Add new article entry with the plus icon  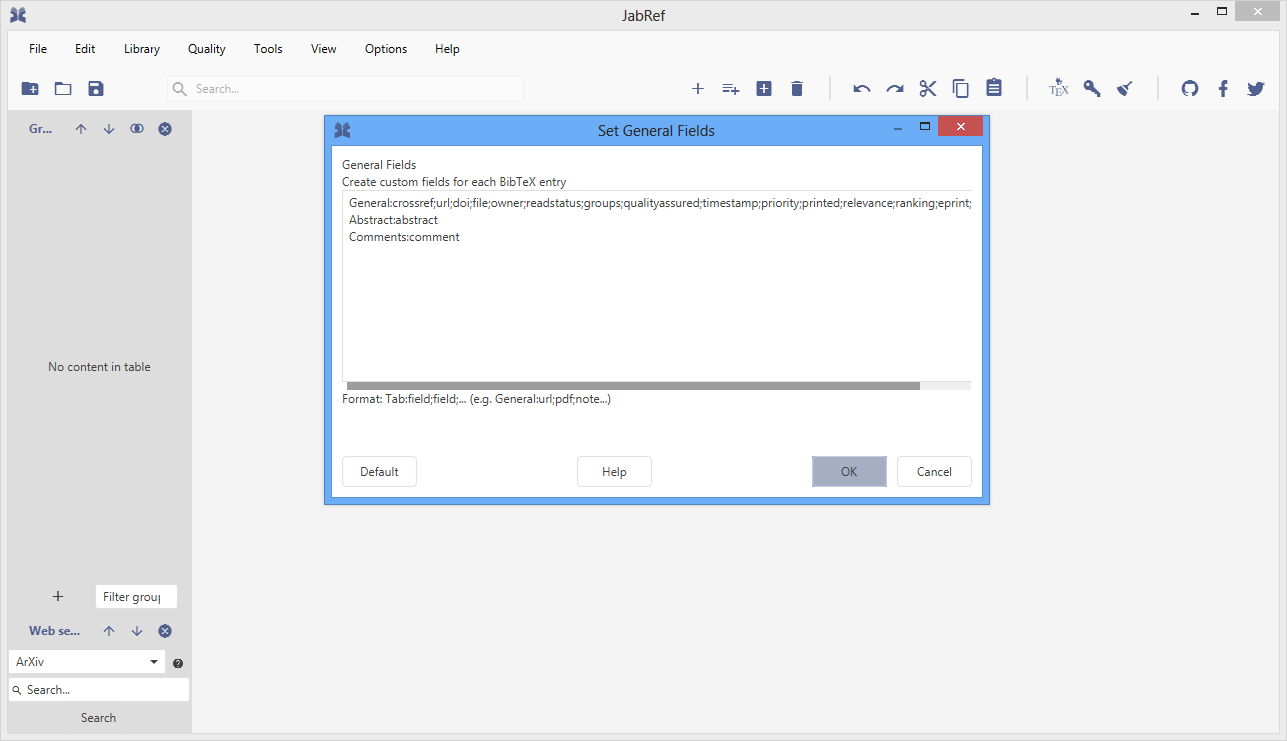698,89
